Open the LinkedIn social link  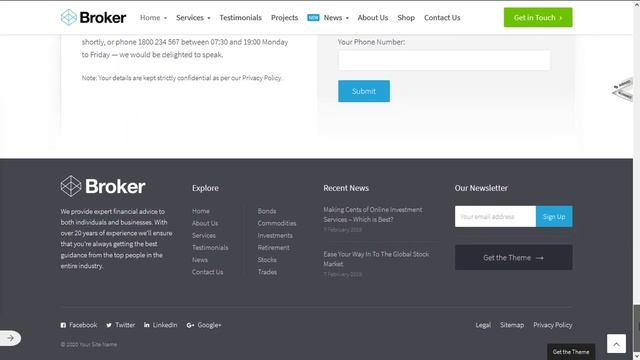coord(160,325)
